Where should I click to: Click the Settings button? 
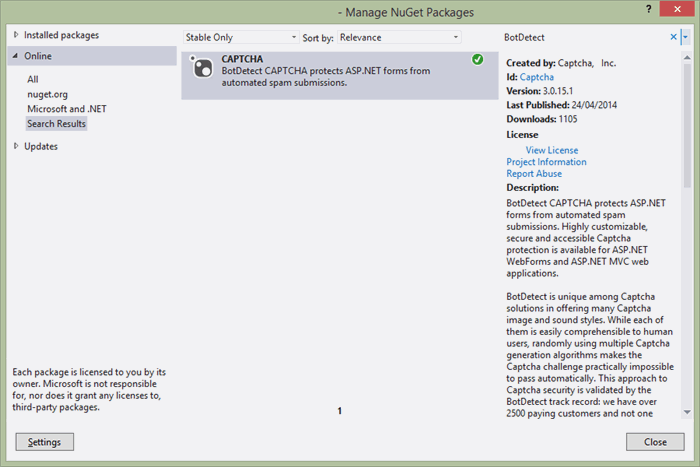pyautogui.click(x=45, y=442)
